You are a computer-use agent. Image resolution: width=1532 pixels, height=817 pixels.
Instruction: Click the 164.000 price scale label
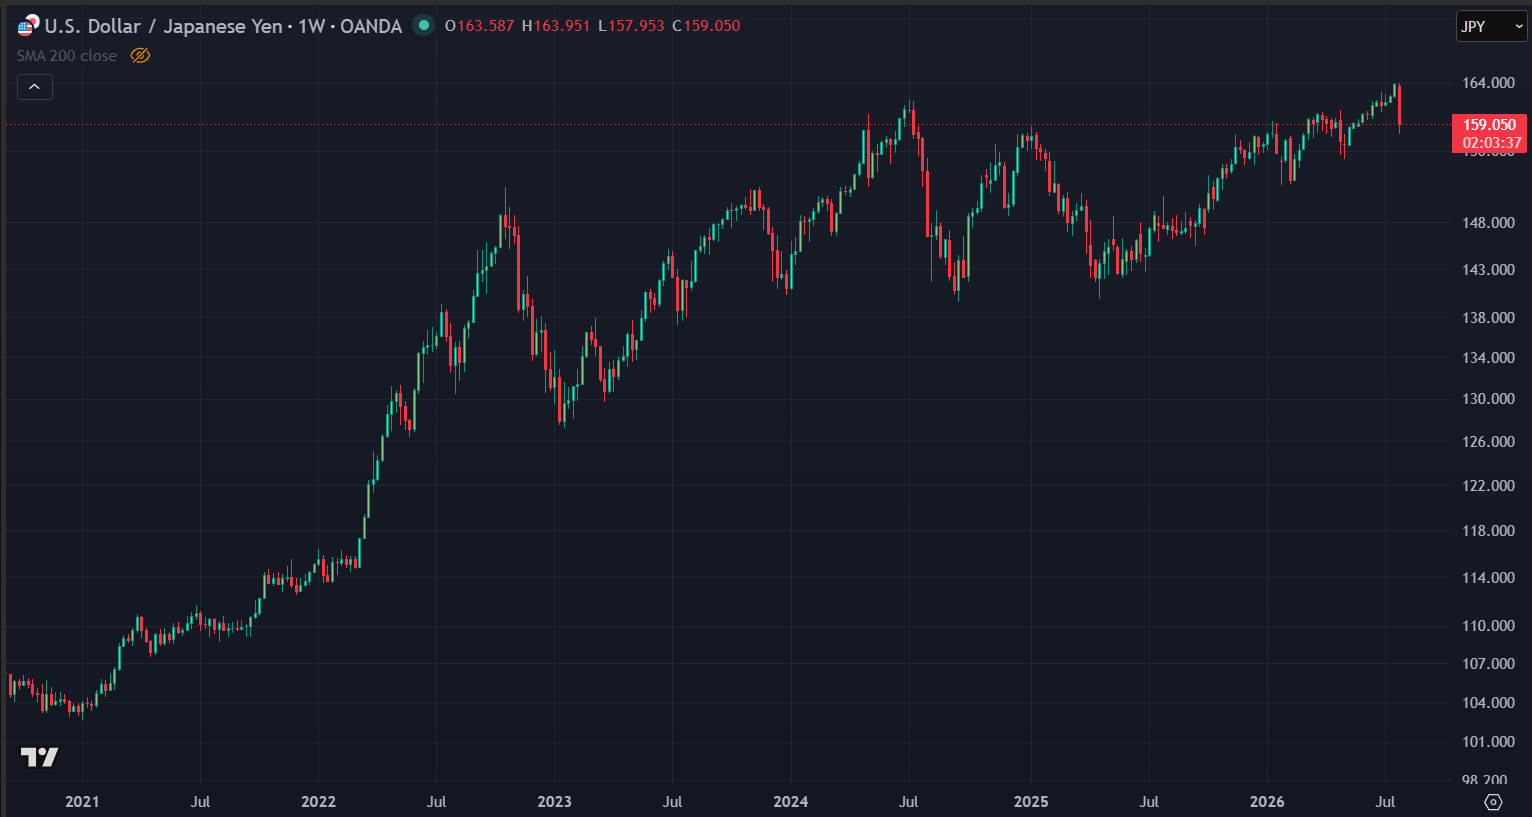[1488, 83]
